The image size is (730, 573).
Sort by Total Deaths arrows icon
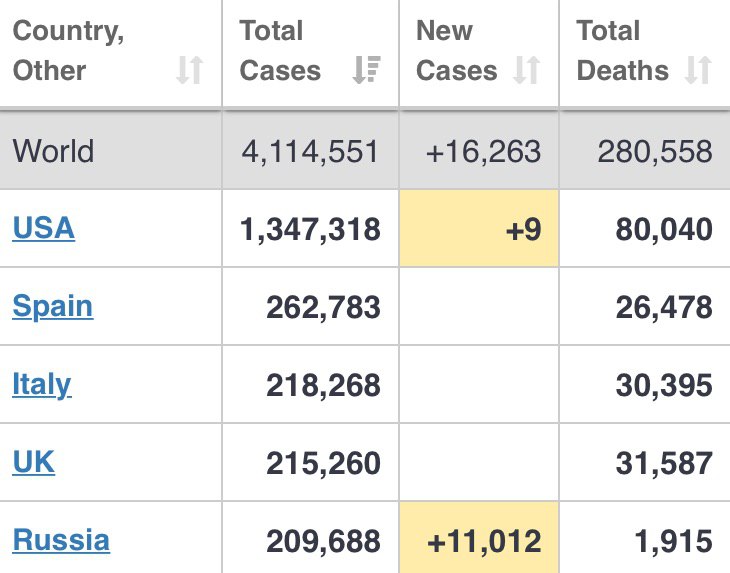coord(698,70)
